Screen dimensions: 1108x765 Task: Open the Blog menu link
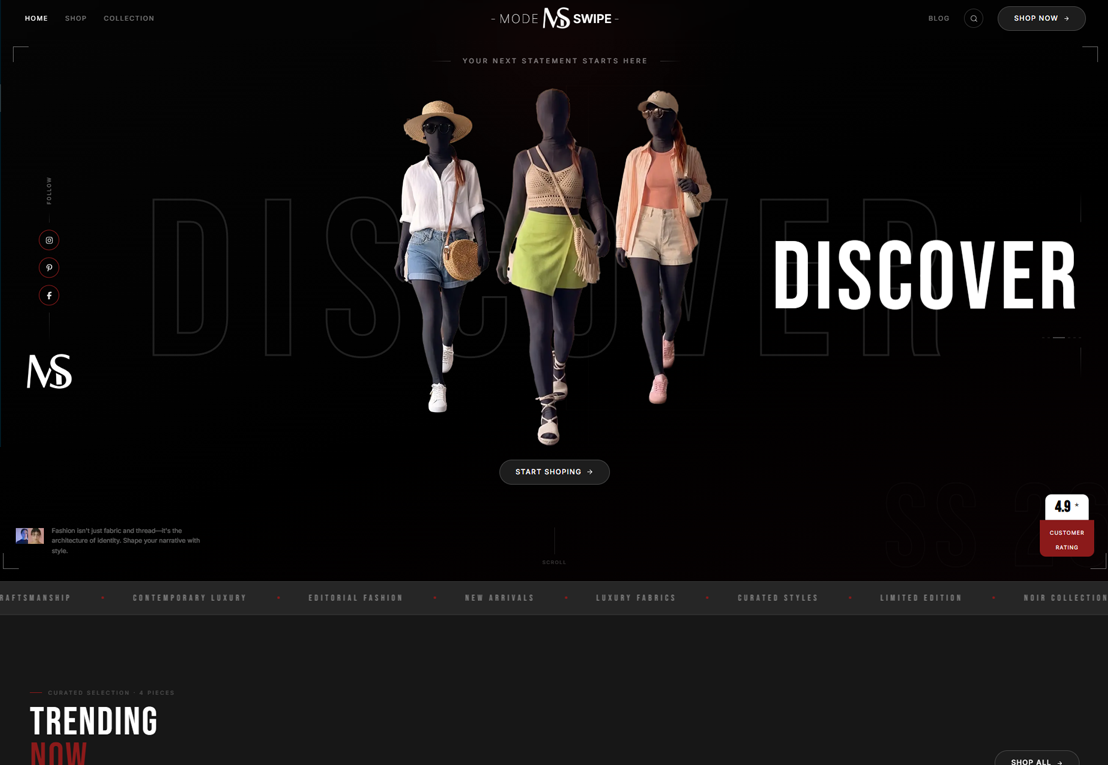938,18
